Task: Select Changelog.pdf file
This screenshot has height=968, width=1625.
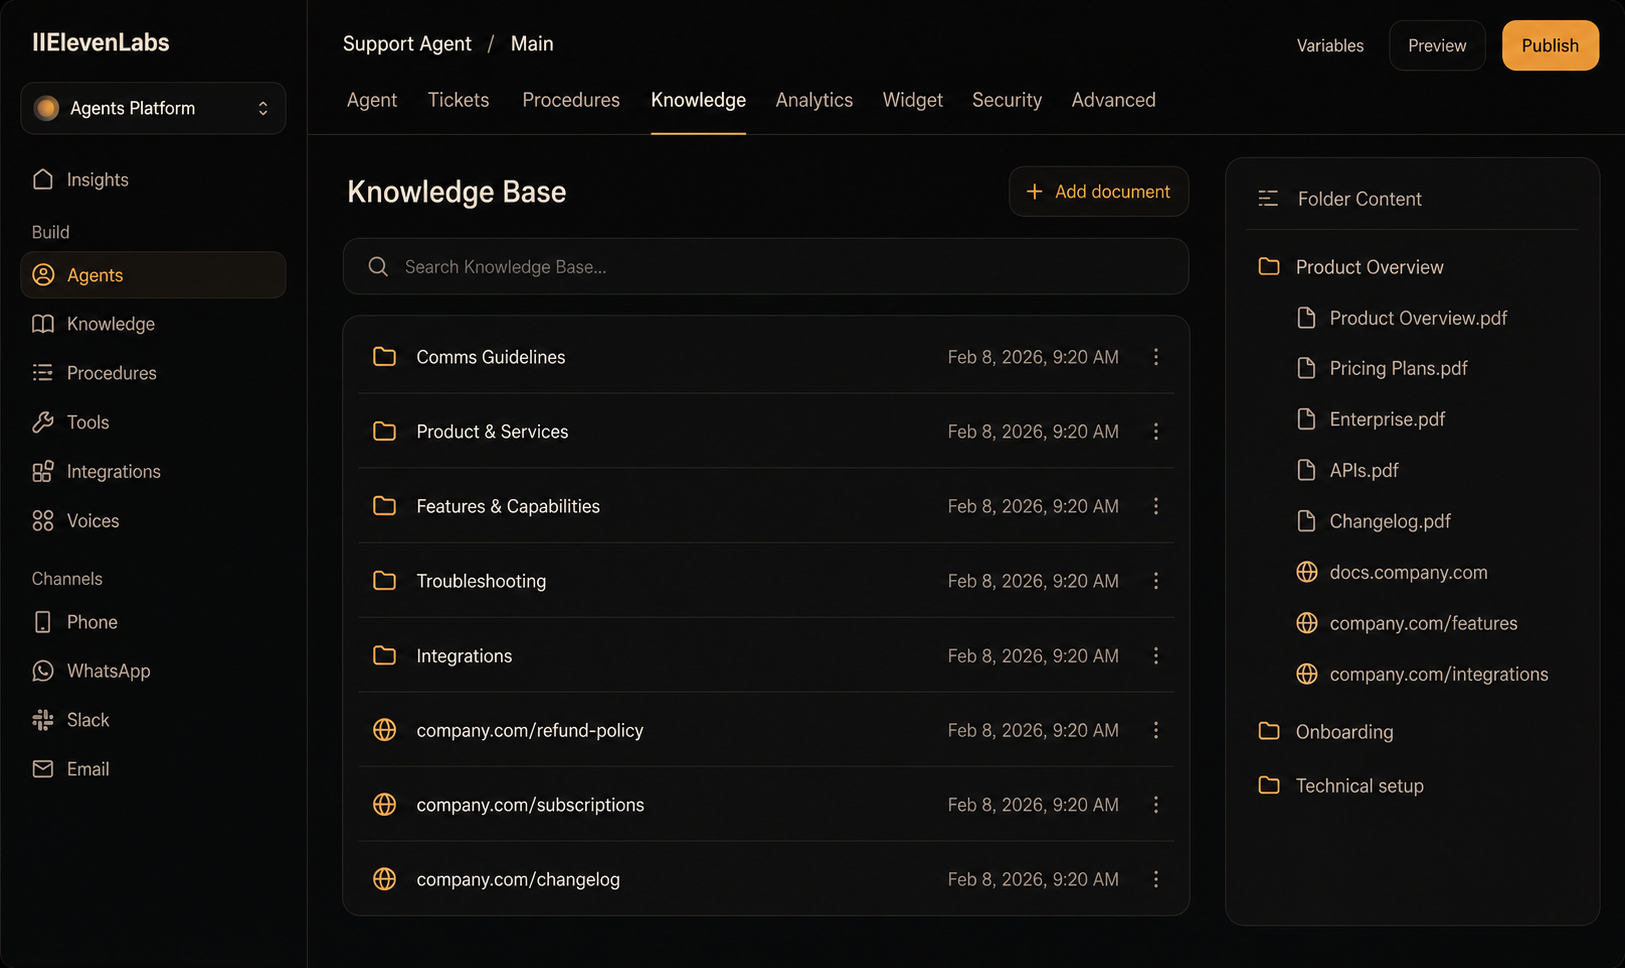Action: [1373, 521]
